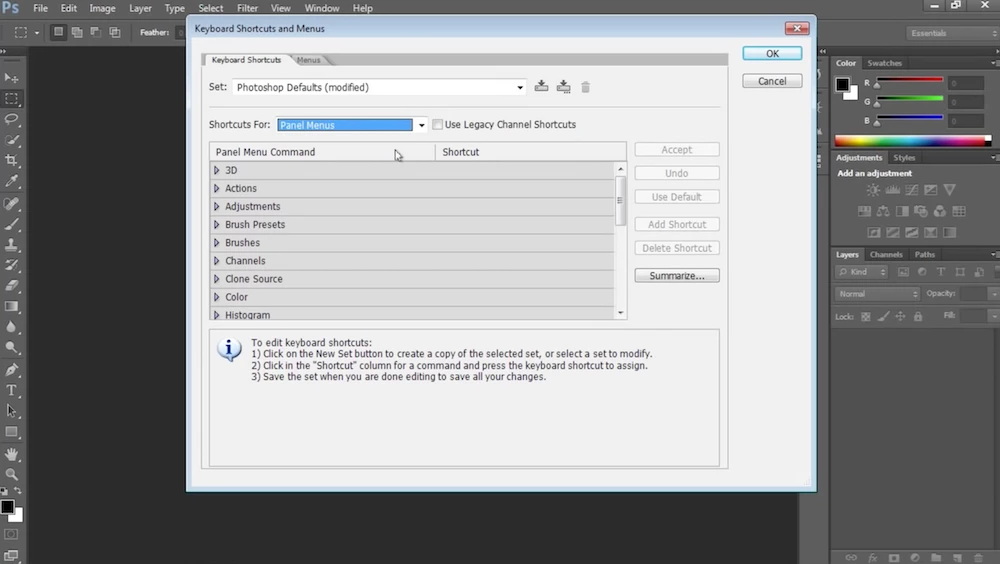
Task: Select the Crop tool
Action: (x=11, y=160)
